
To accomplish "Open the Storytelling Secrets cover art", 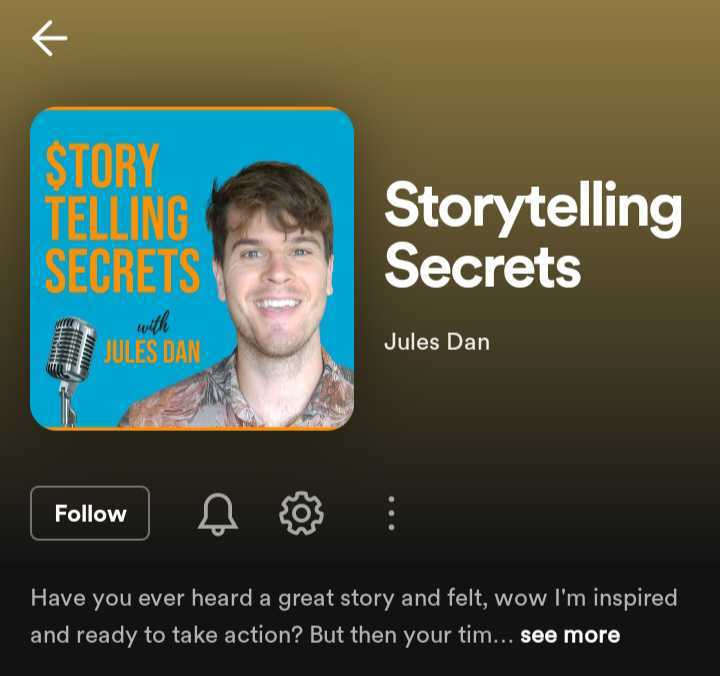I will click(x=192, y=269).
